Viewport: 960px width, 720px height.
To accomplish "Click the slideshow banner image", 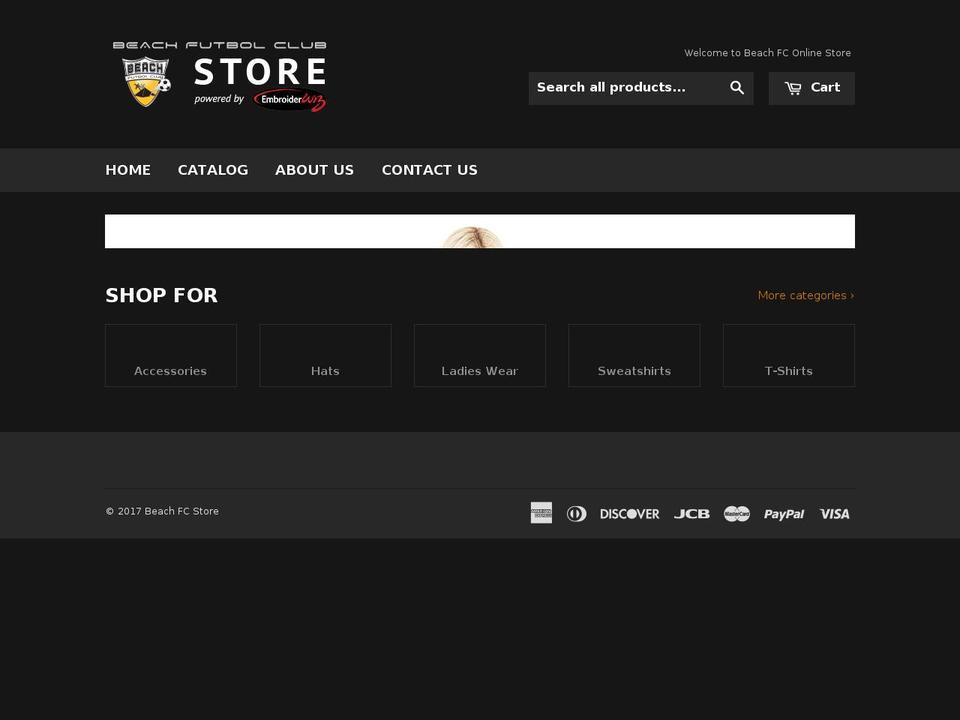I will tap(480, 231).
